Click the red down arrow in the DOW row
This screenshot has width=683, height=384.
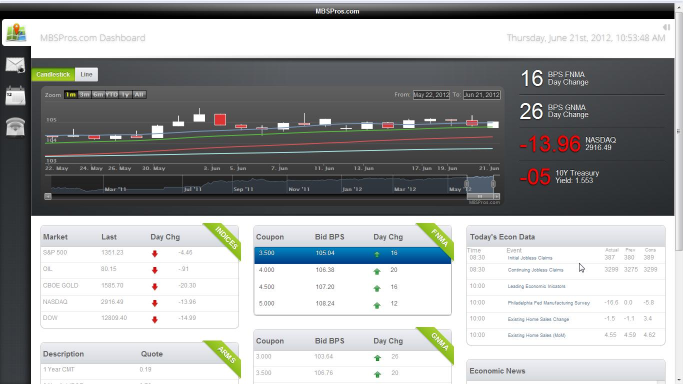coord(155,319)
